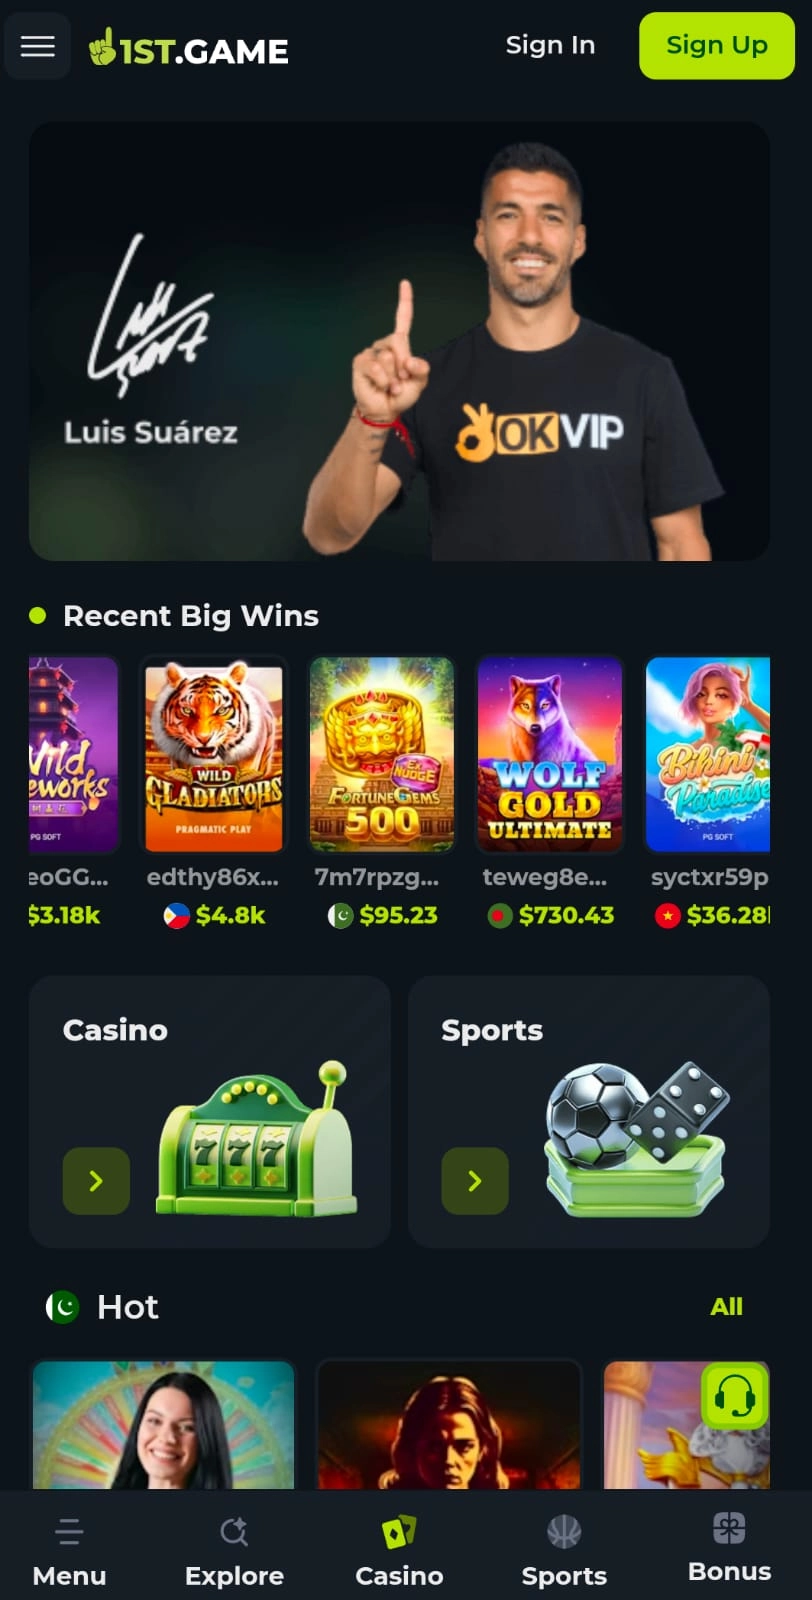Open the Bikini Paradise game thumbnail
This screenshot has height=1600, width=812.
point(708,755)
